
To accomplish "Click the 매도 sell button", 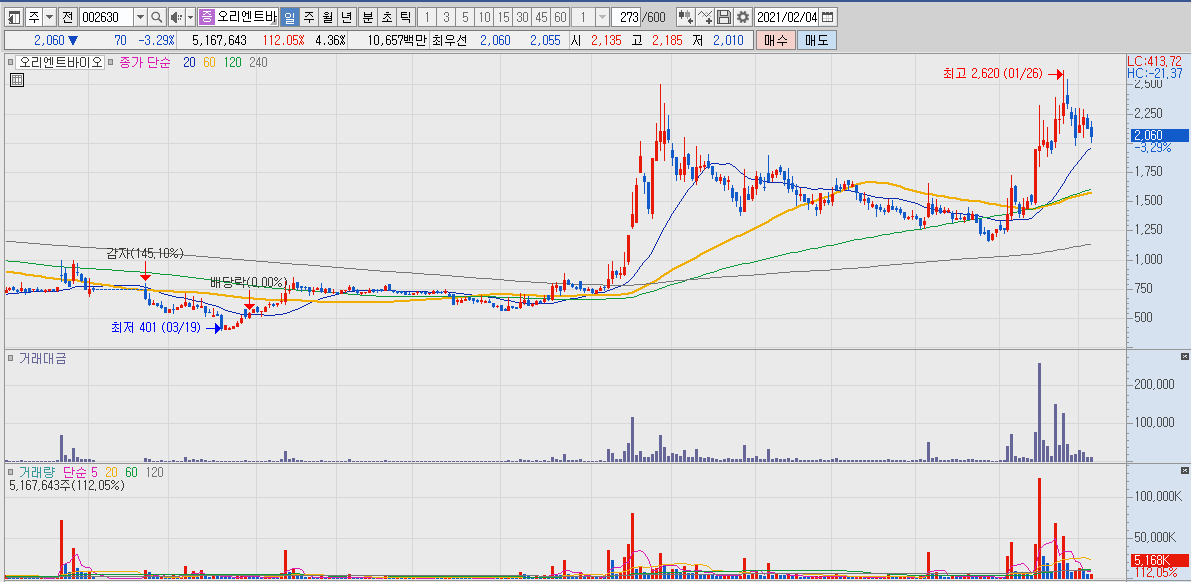I will tap(817, 40).
